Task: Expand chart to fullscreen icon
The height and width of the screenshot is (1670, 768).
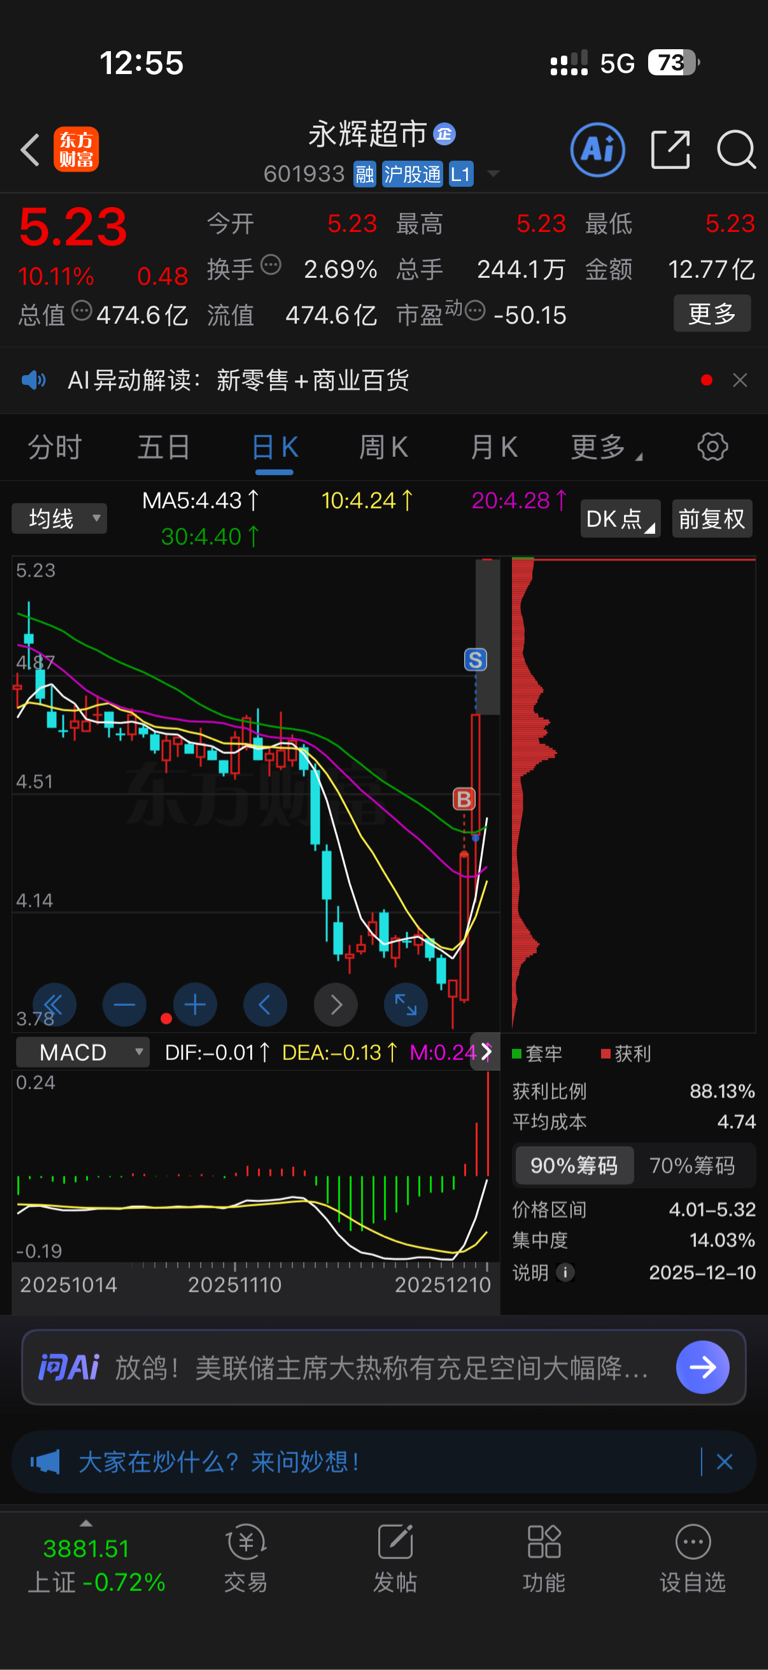Action: tap(406, 1004)
